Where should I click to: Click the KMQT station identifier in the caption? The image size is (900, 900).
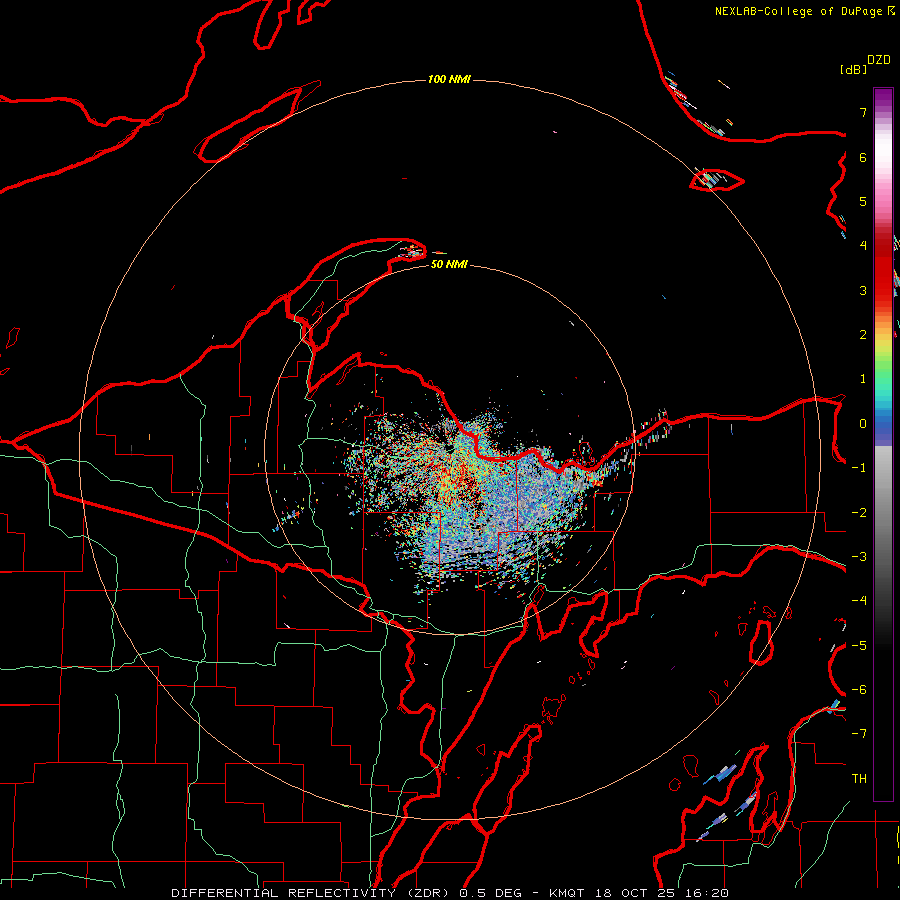pos(567,893)
